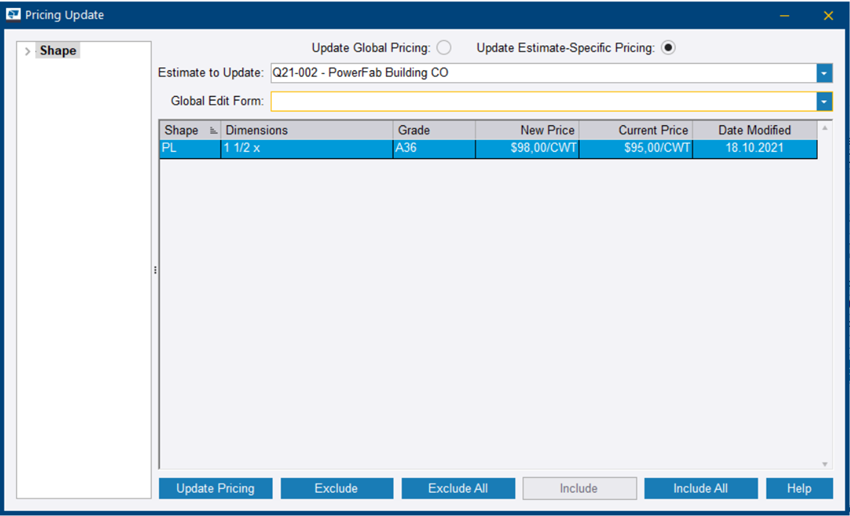Click the Global Edit Form input field
The height and width of the screenshot is (516, 850).
pyautogui.click(x=542, y=101)
